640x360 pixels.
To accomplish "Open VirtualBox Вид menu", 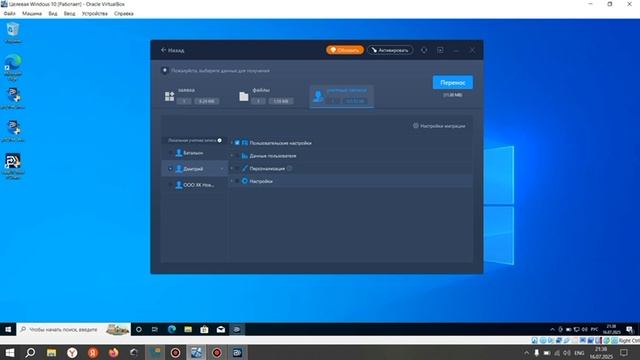I will (x=53, y=13).
